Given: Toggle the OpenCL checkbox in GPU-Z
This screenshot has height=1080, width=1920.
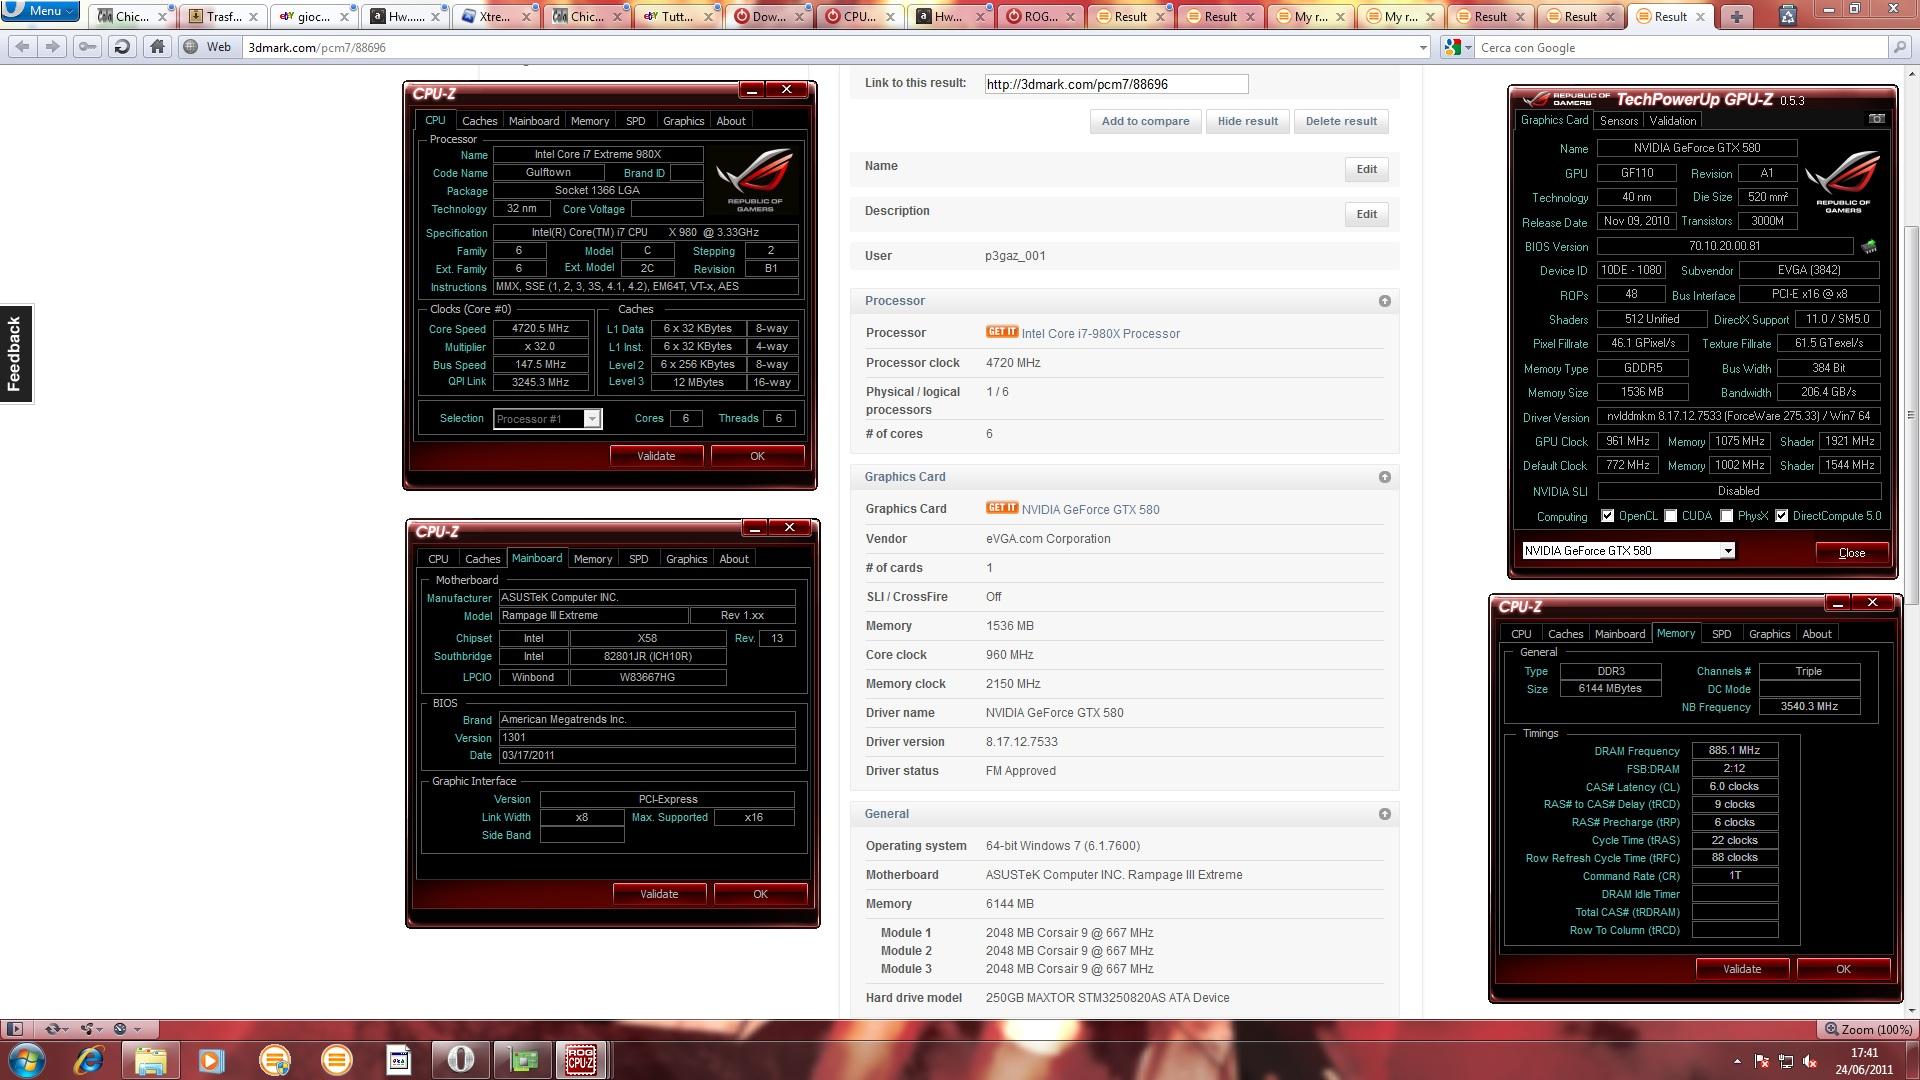Looking at the screenshot, I should pyautogui.click(x=1607, y=516).
